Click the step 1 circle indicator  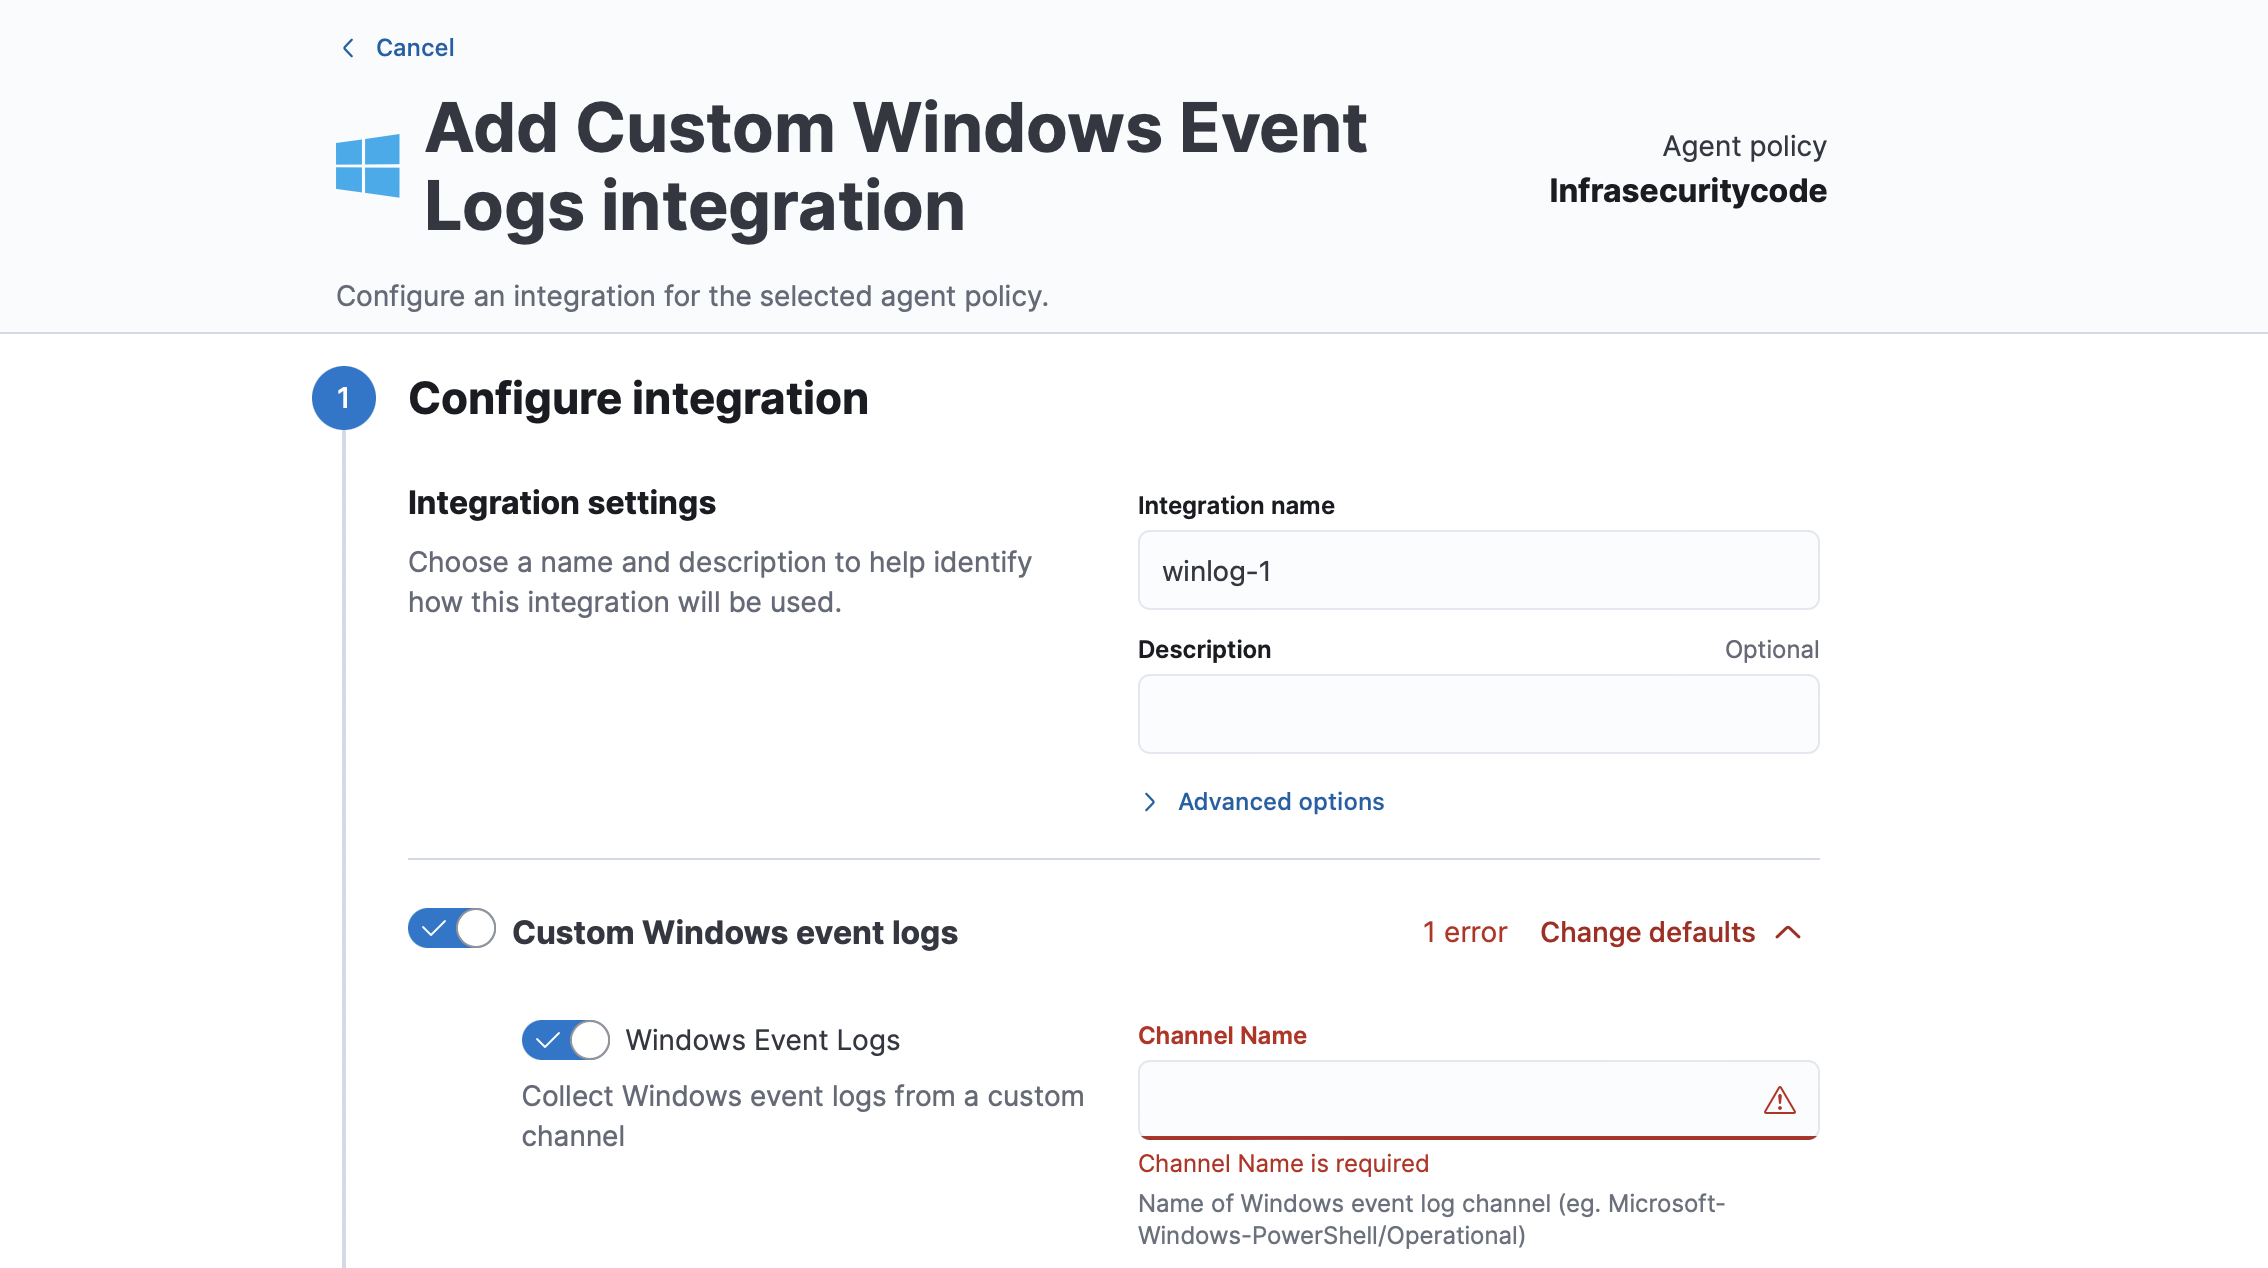click(x=343, y=398)
